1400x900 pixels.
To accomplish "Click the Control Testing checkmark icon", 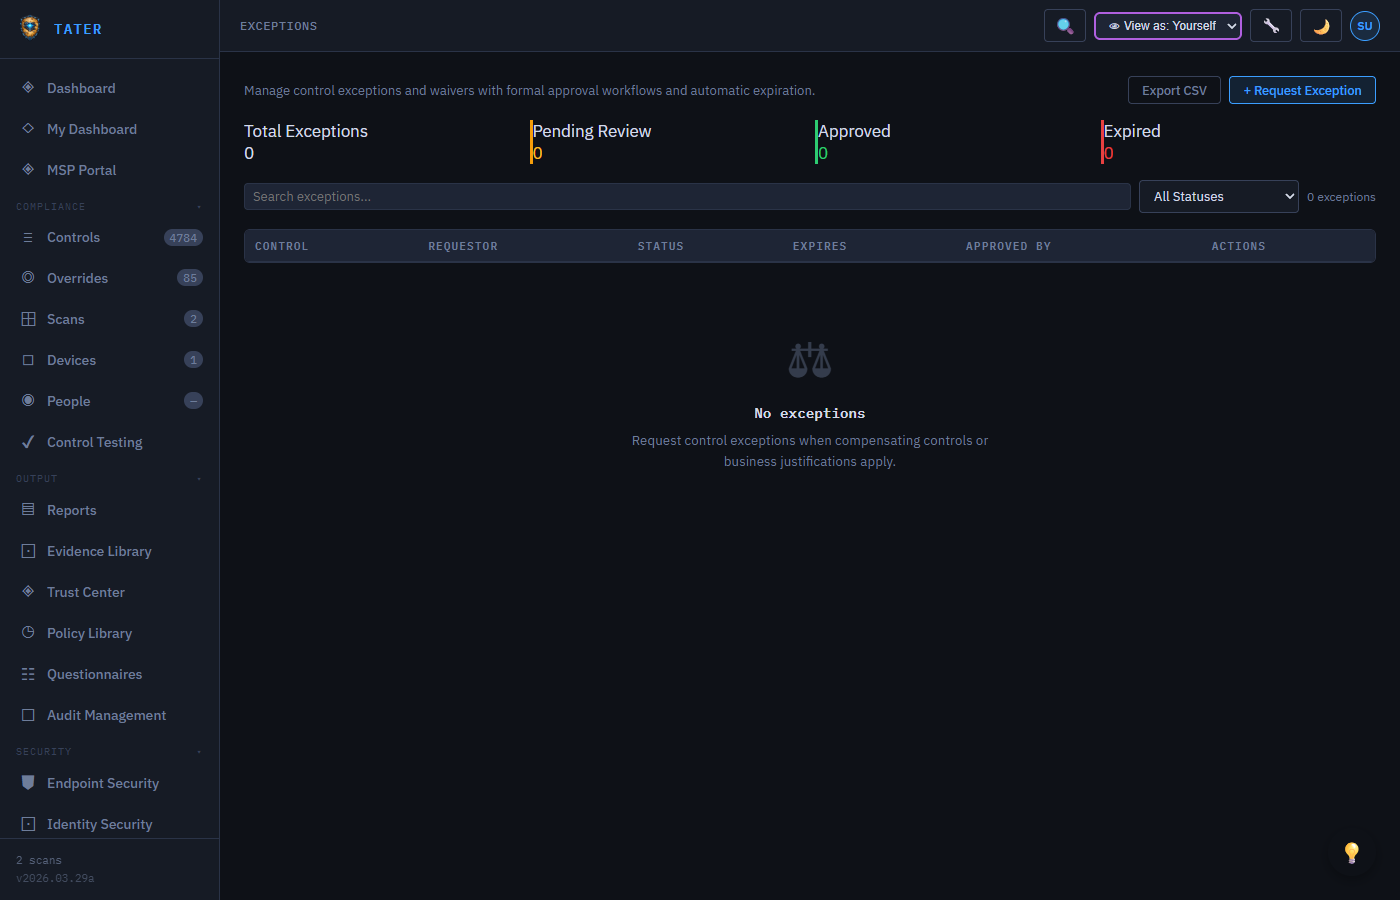I will pyautogui.click(x=28, y=442).
